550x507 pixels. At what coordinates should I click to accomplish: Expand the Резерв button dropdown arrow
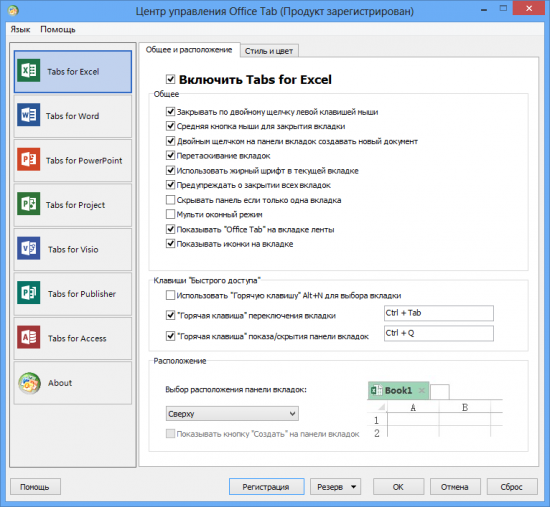(354, 487)
